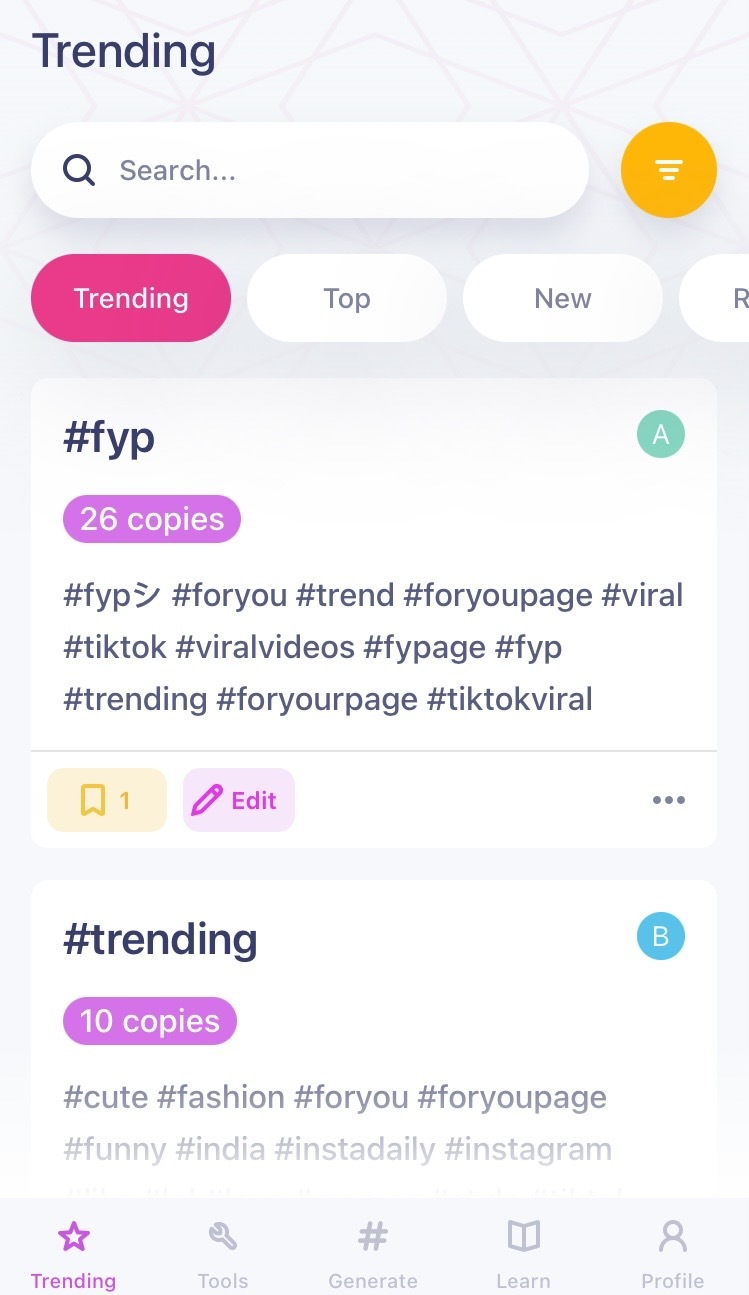Open the Profile person tab

pos(672,1255)
